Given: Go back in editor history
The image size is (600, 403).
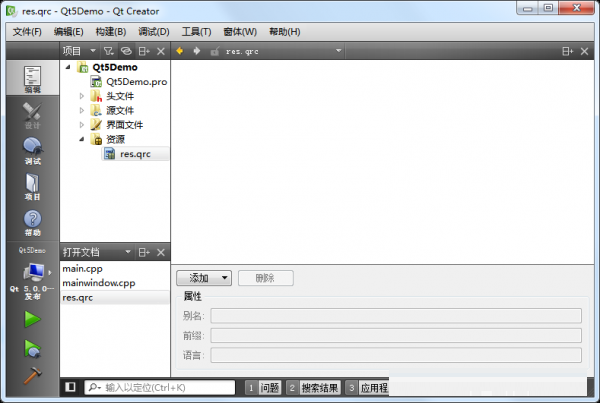Looking at the screenshot, I should 179,51.
